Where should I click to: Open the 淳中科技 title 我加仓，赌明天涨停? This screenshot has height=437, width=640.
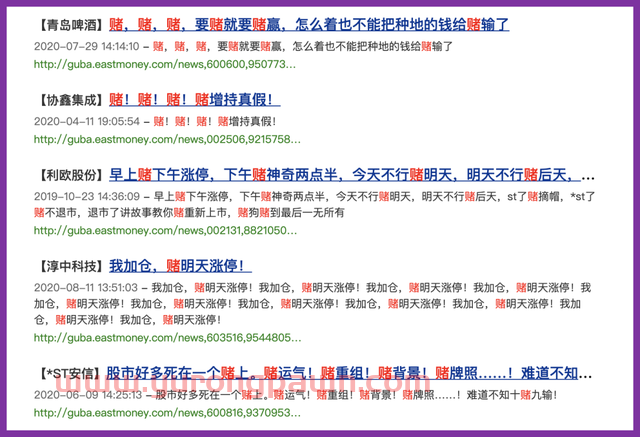[x=180, y=266]
